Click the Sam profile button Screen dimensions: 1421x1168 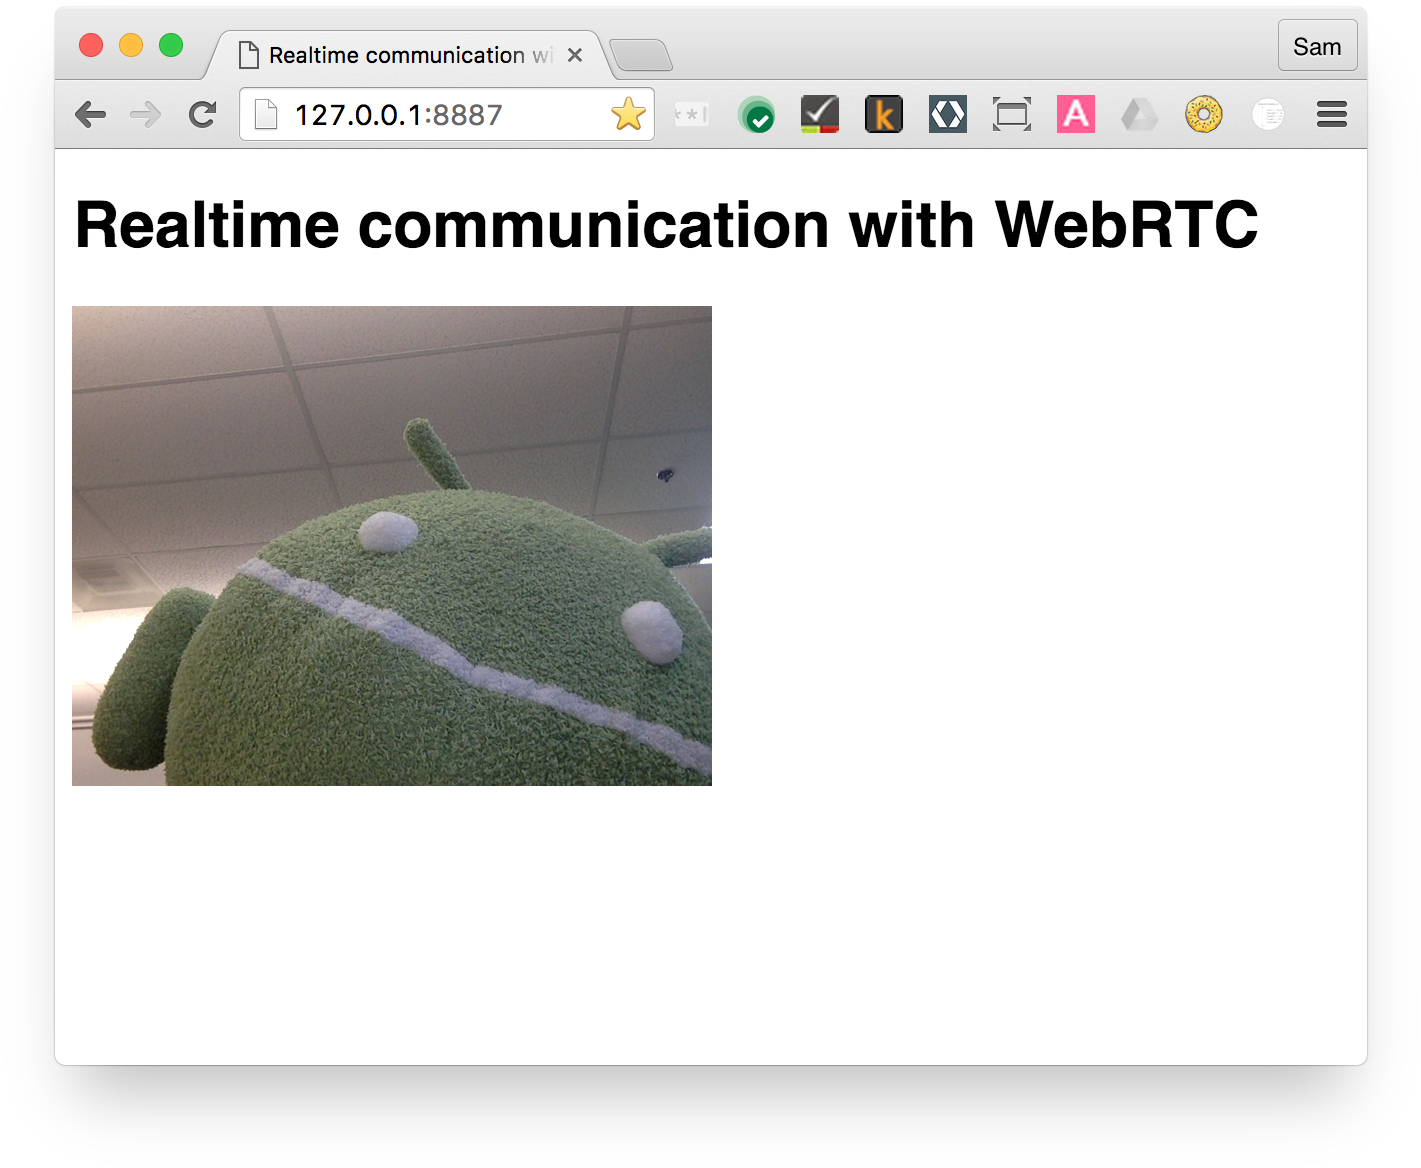[1317, 45]
